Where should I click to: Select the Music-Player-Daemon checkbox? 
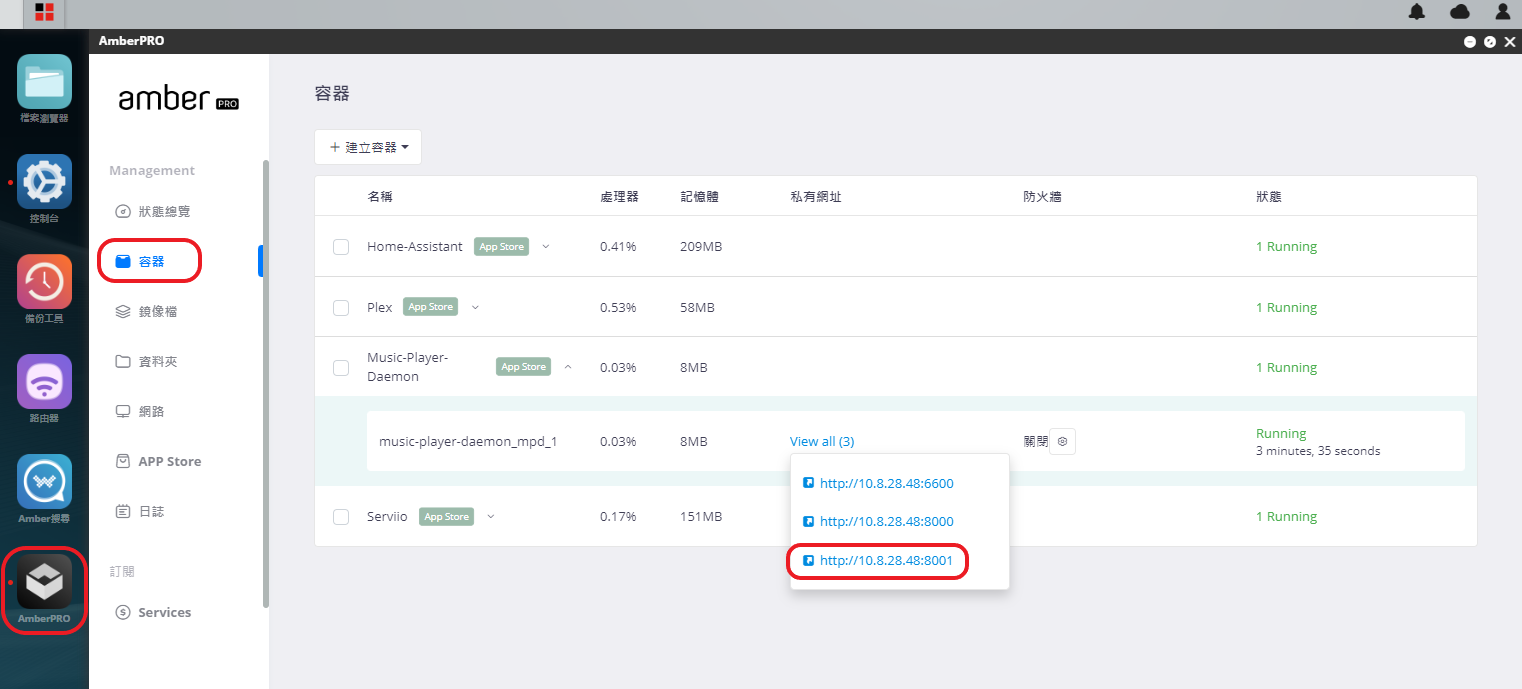pyautogui.click(x=341, y=368)
